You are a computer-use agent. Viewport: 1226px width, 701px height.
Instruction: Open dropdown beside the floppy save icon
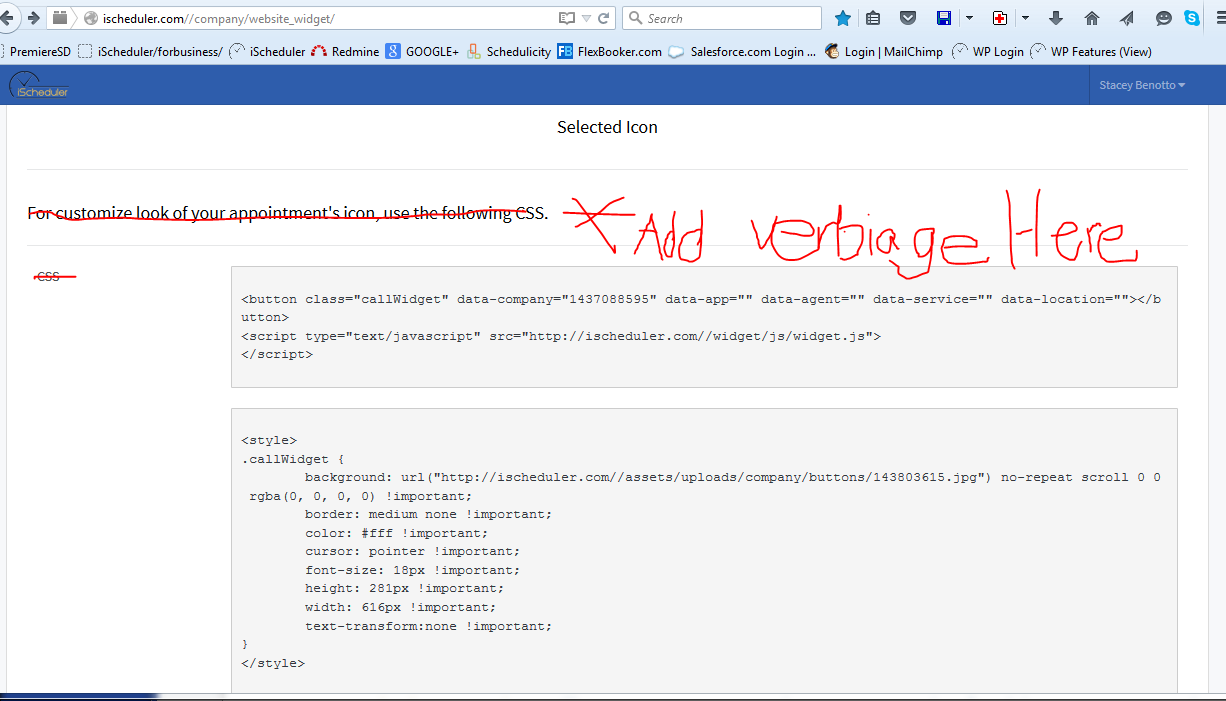(969, 18)
